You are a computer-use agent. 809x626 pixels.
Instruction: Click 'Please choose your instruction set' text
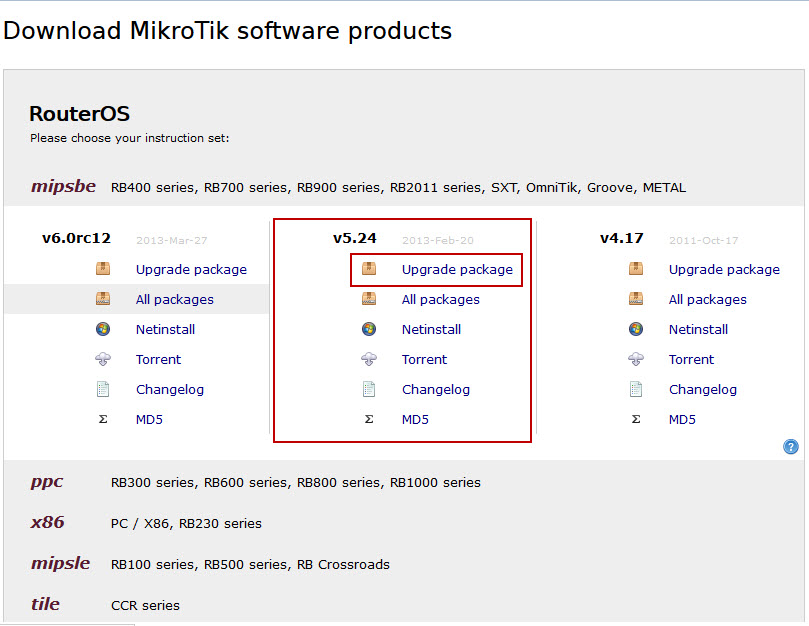pyautogui.click(x=130, y=138)
